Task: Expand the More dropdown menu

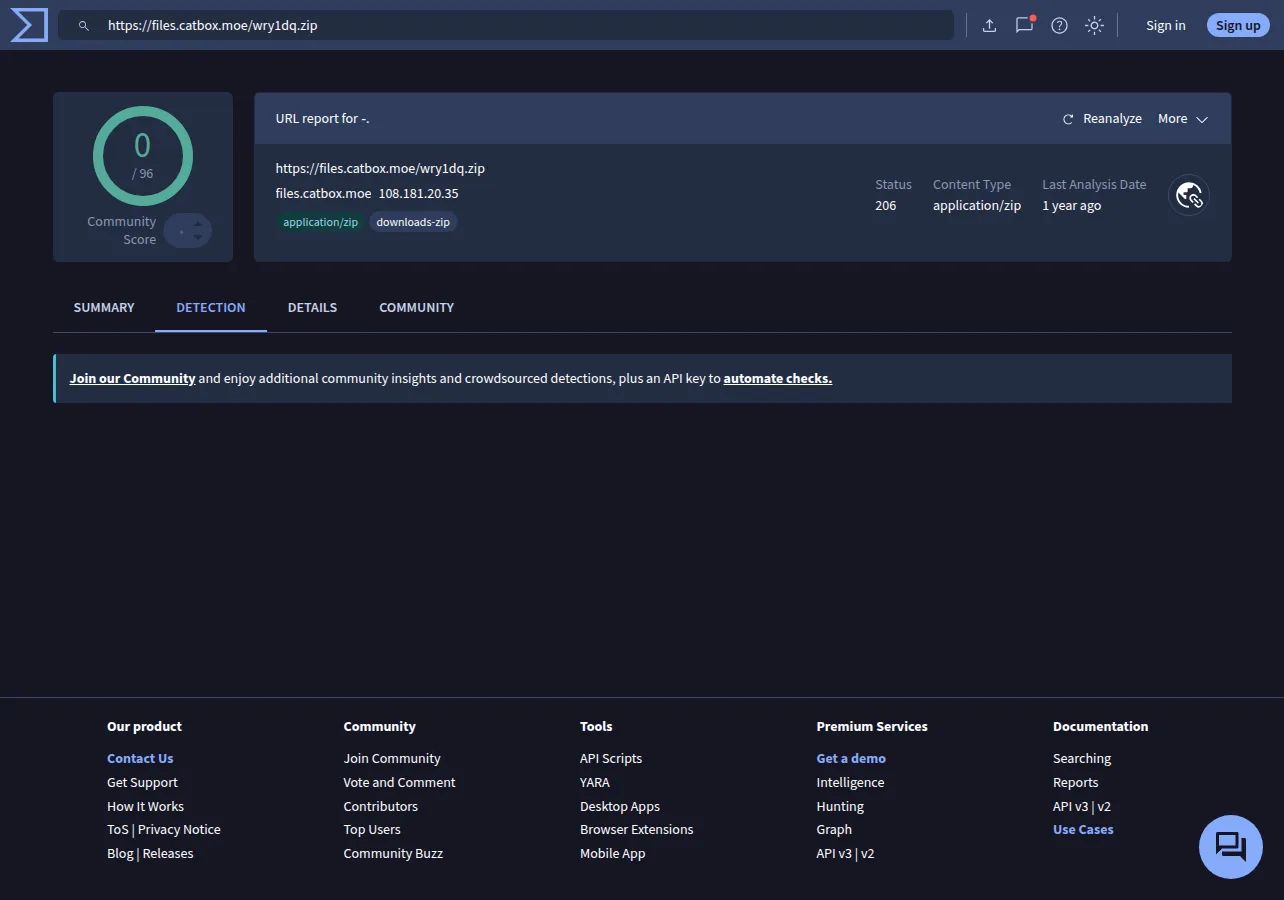Action: (1183, 119)
